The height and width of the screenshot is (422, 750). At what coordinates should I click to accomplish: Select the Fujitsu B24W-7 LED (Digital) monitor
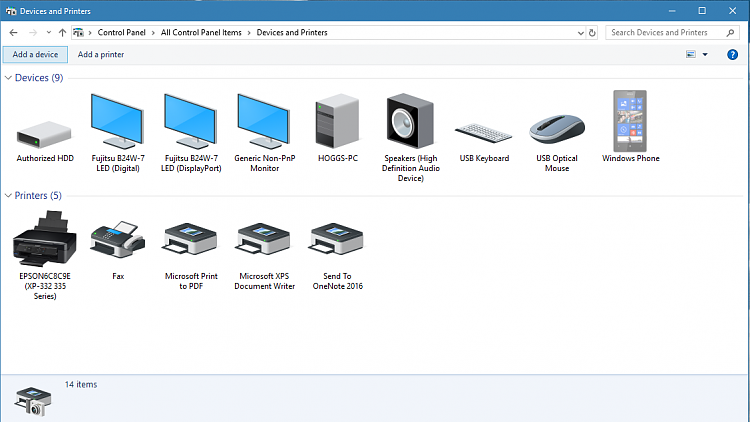[x=117, y=122]
